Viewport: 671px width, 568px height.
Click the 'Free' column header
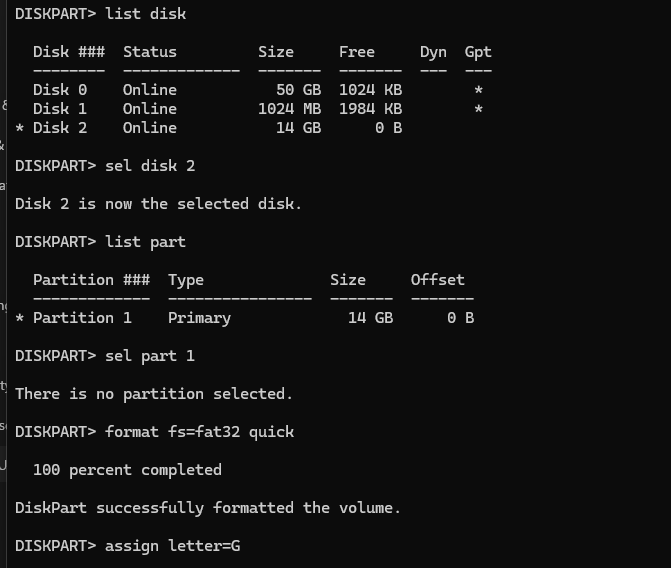point(357,52)
